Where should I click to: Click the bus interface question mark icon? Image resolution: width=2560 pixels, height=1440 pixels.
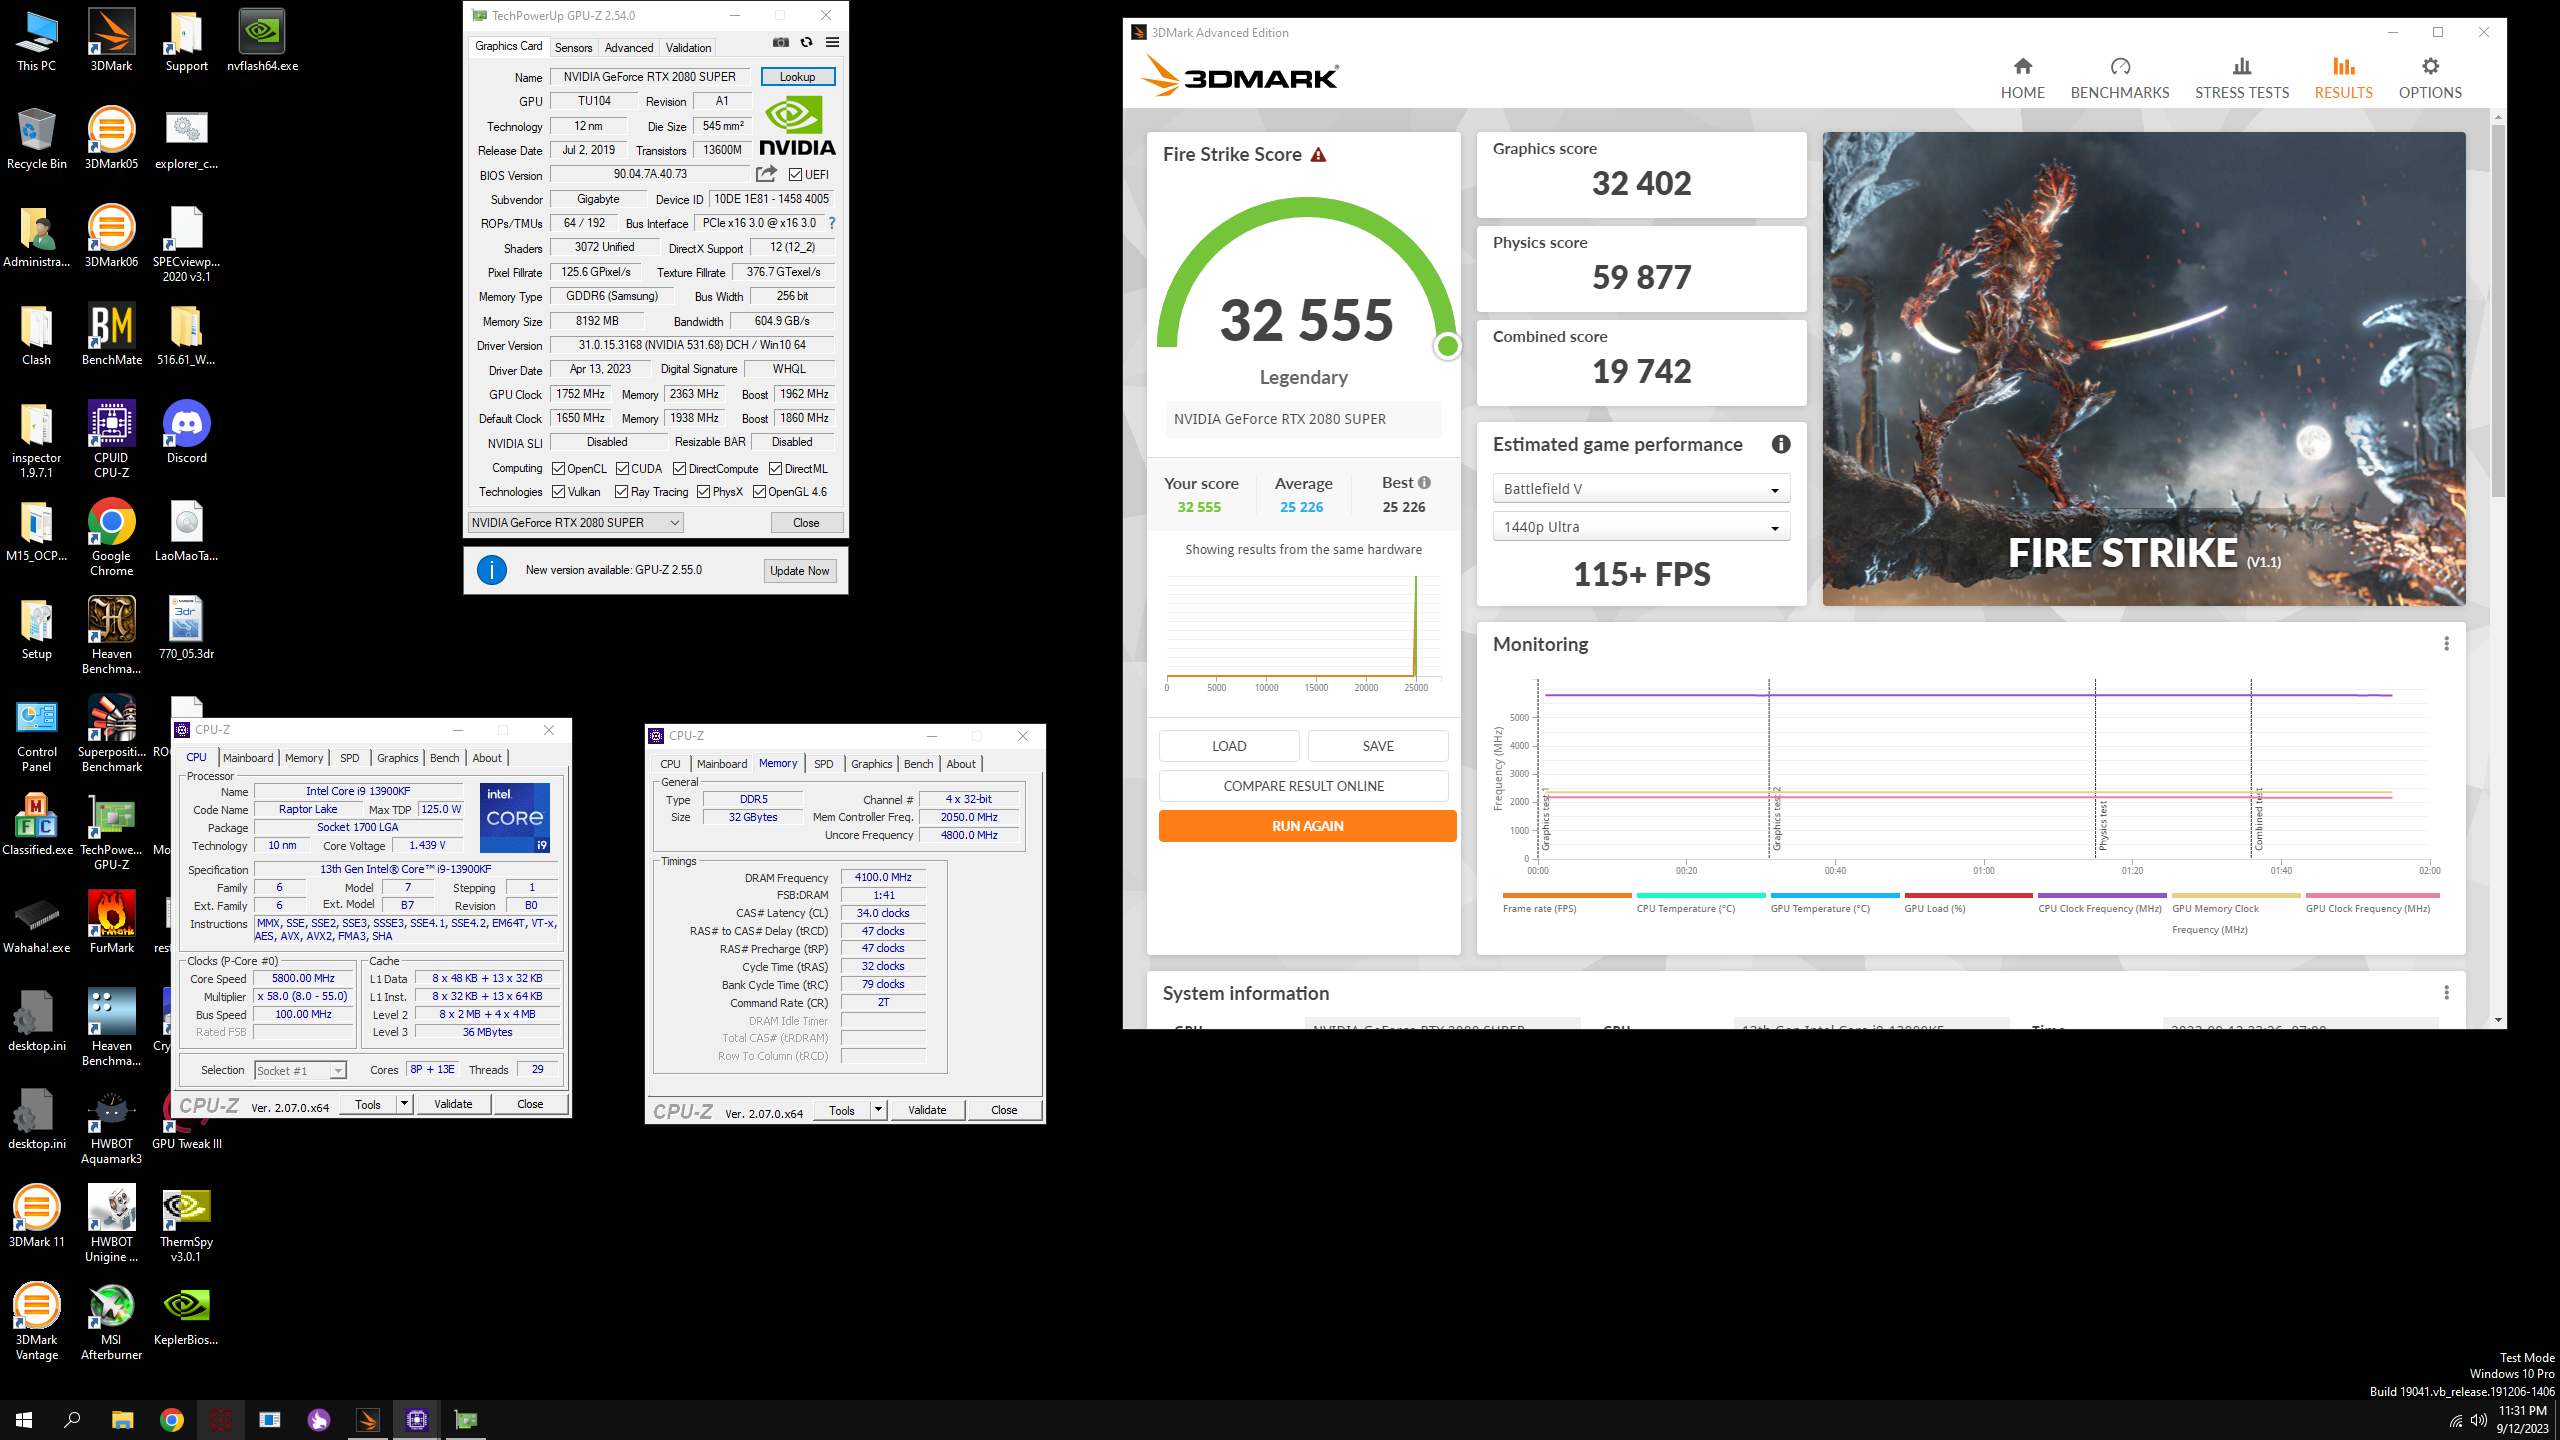tap(832, 223)
